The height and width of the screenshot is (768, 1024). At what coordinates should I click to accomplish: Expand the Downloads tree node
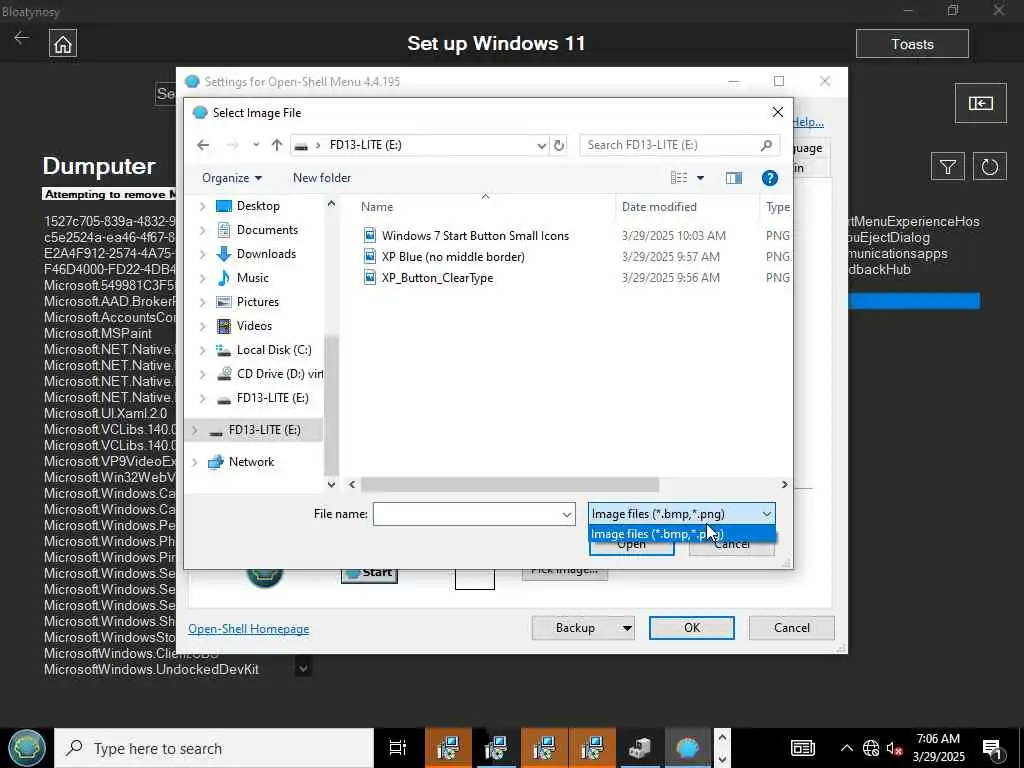pyautogui.click(x=202, y=254)
